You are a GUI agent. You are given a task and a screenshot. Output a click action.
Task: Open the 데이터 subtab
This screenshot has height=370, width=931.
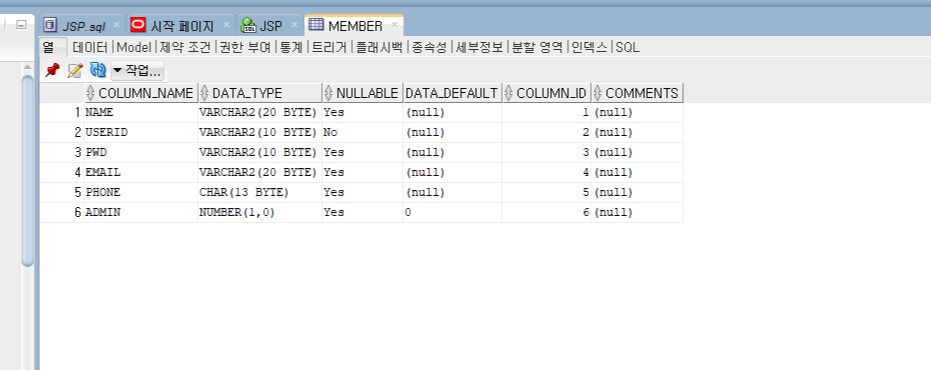pyautogui.click(x=90, y=48)
